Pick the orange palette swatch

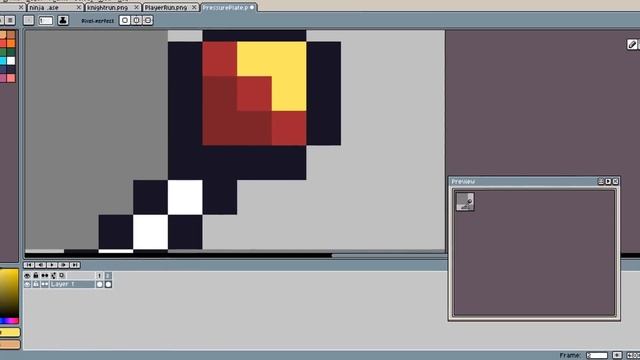pyautogui.click(x=11, y=43)
